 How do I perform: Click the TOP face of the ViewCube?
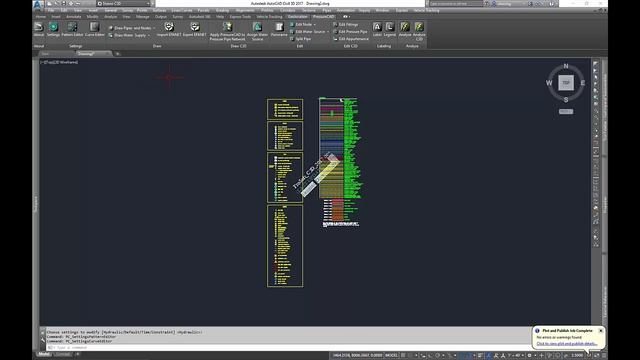click(x=566, y=82)
